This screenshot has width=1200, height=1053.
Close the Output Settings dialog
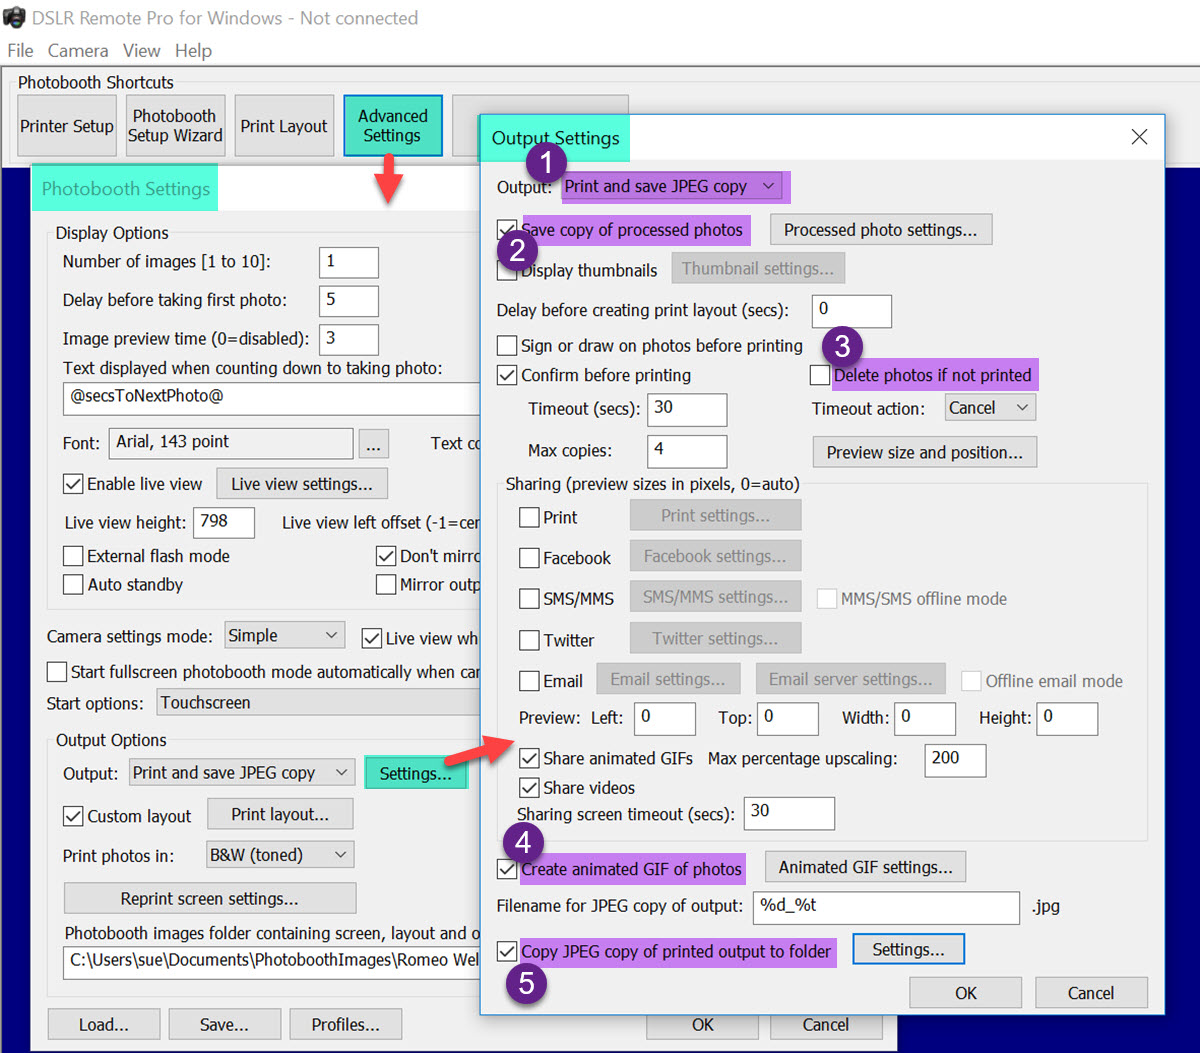[1139, 137]
